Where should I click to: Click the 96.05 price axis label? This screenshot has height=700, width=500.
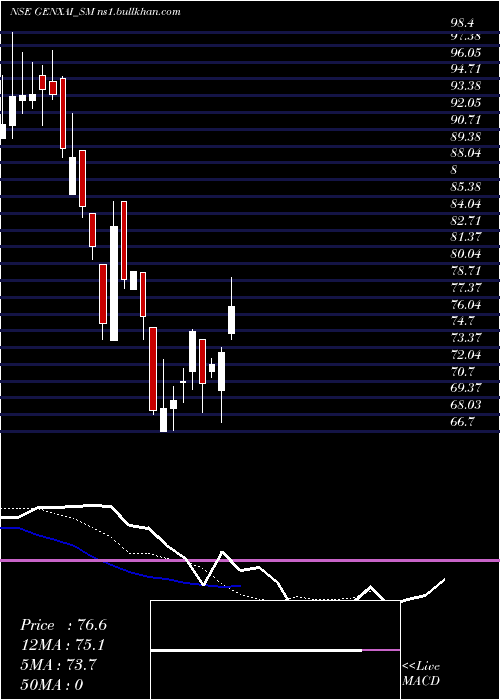pyautogui.click(x=466, y=53)
